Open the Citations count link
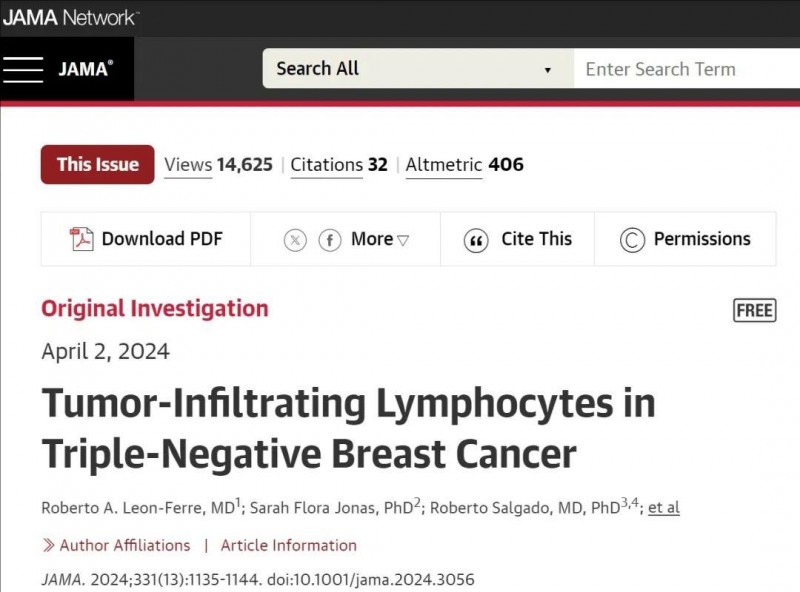The height and width of the screenshot is (592, 800). point(339,165)
